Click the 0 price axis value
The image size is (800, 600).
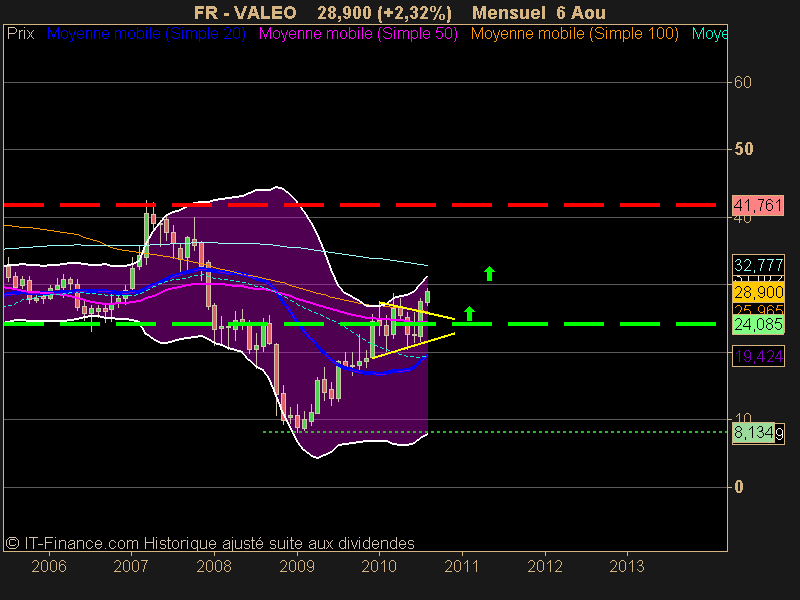(x=738, y=487)
